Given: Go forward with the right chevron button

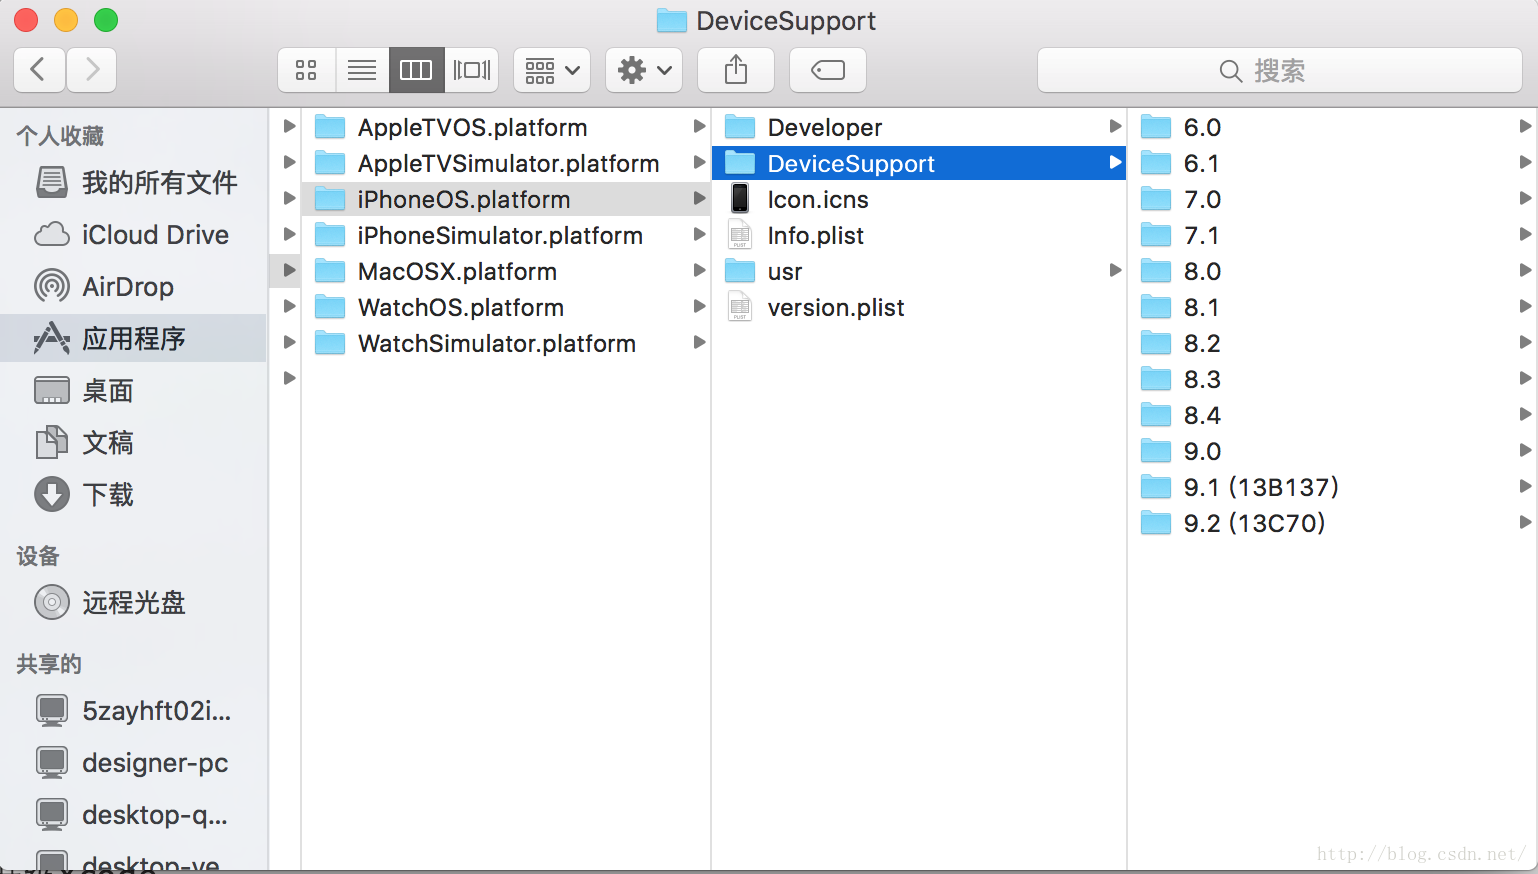Looking at the screenshot, I should pos(92,70).
